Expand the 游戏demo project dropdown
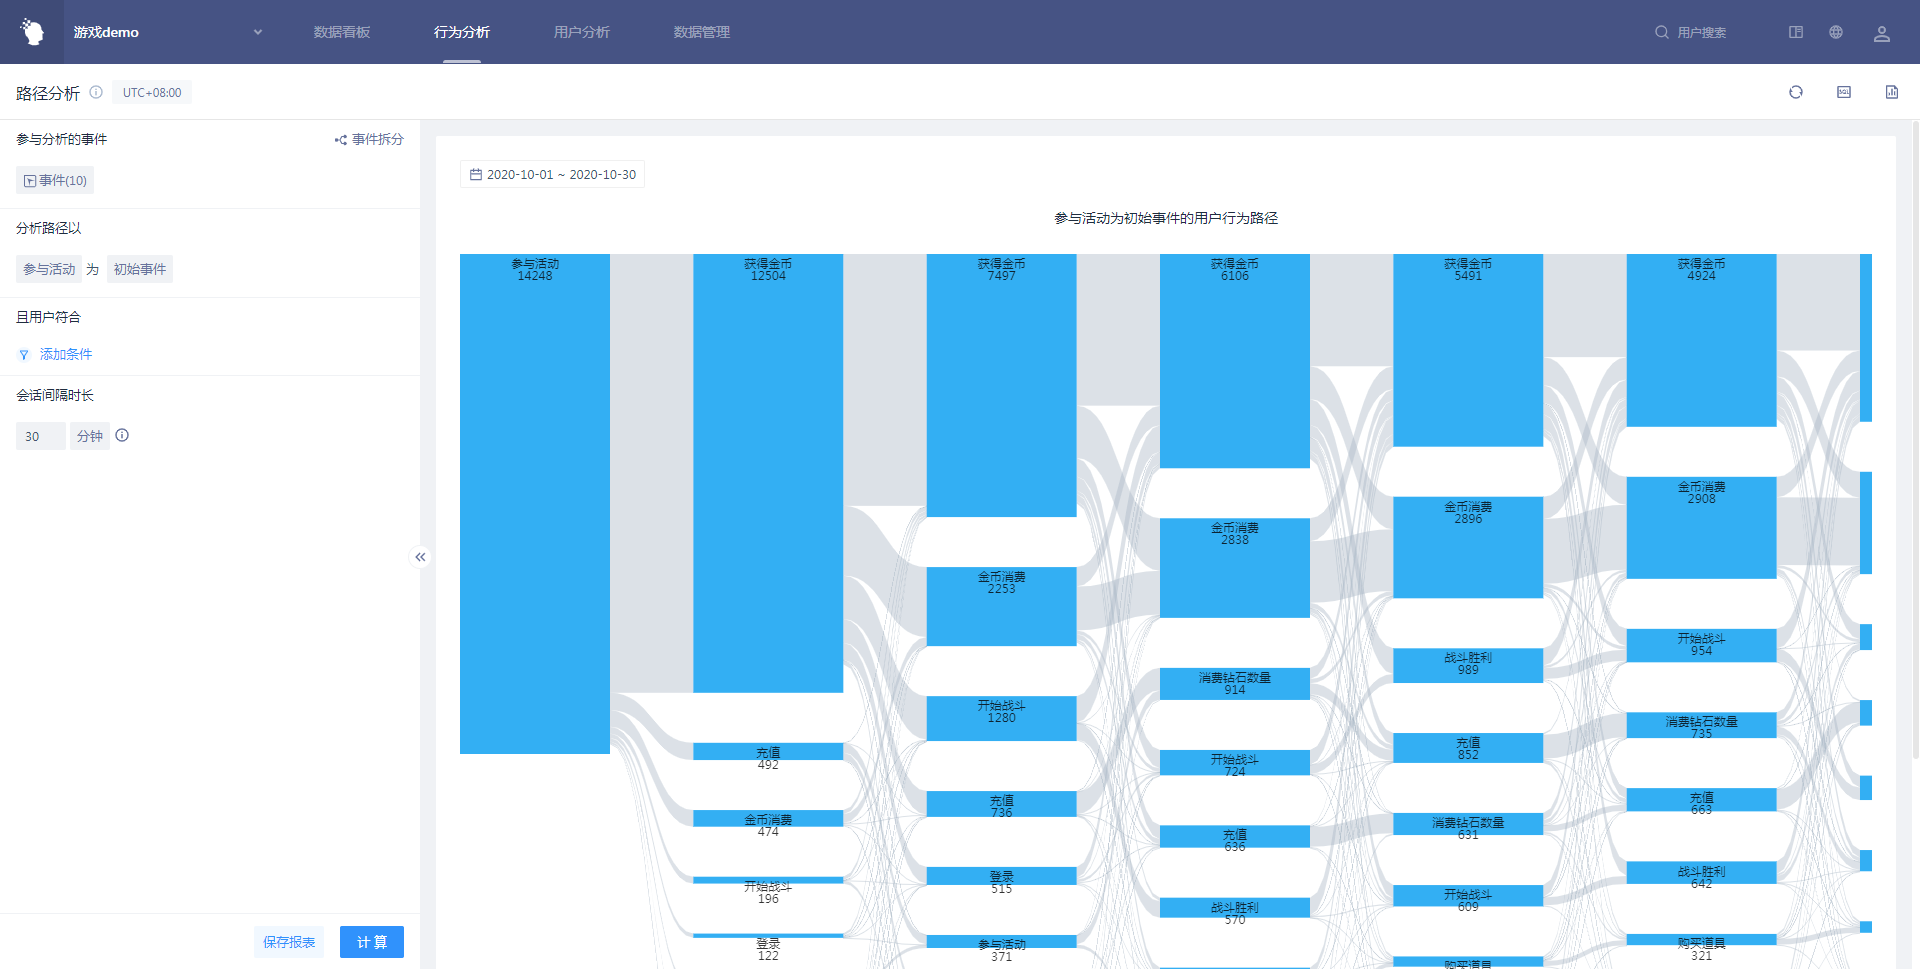Viewport: 1920px width, 969px height. pos(257,32)
